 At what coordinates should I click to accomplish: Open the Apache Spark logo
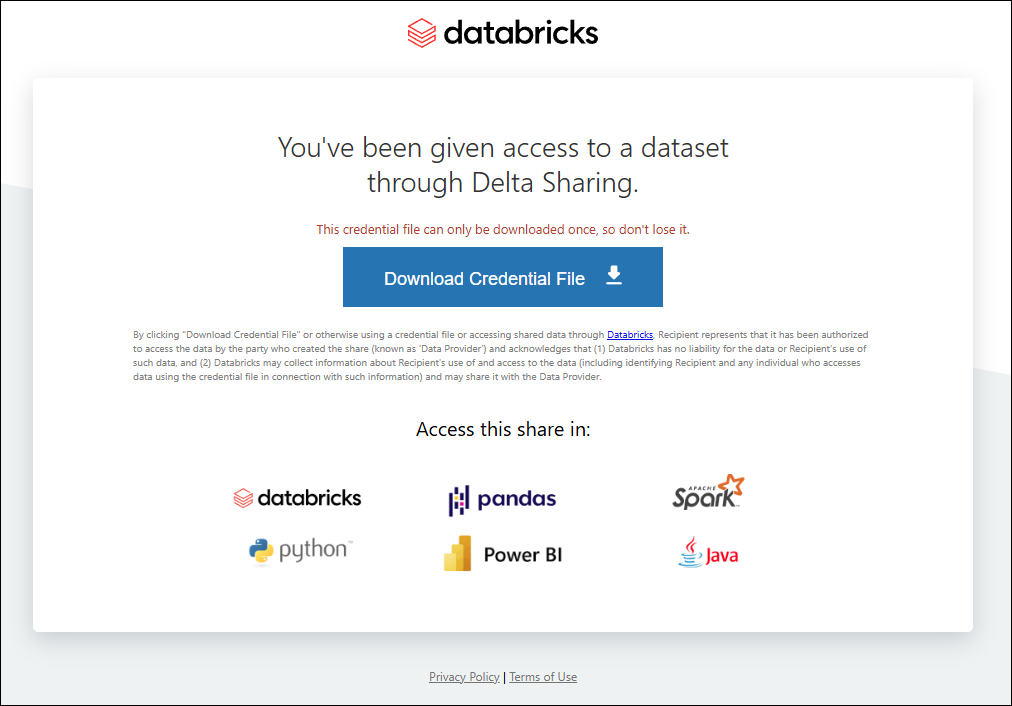click(709, 492)
